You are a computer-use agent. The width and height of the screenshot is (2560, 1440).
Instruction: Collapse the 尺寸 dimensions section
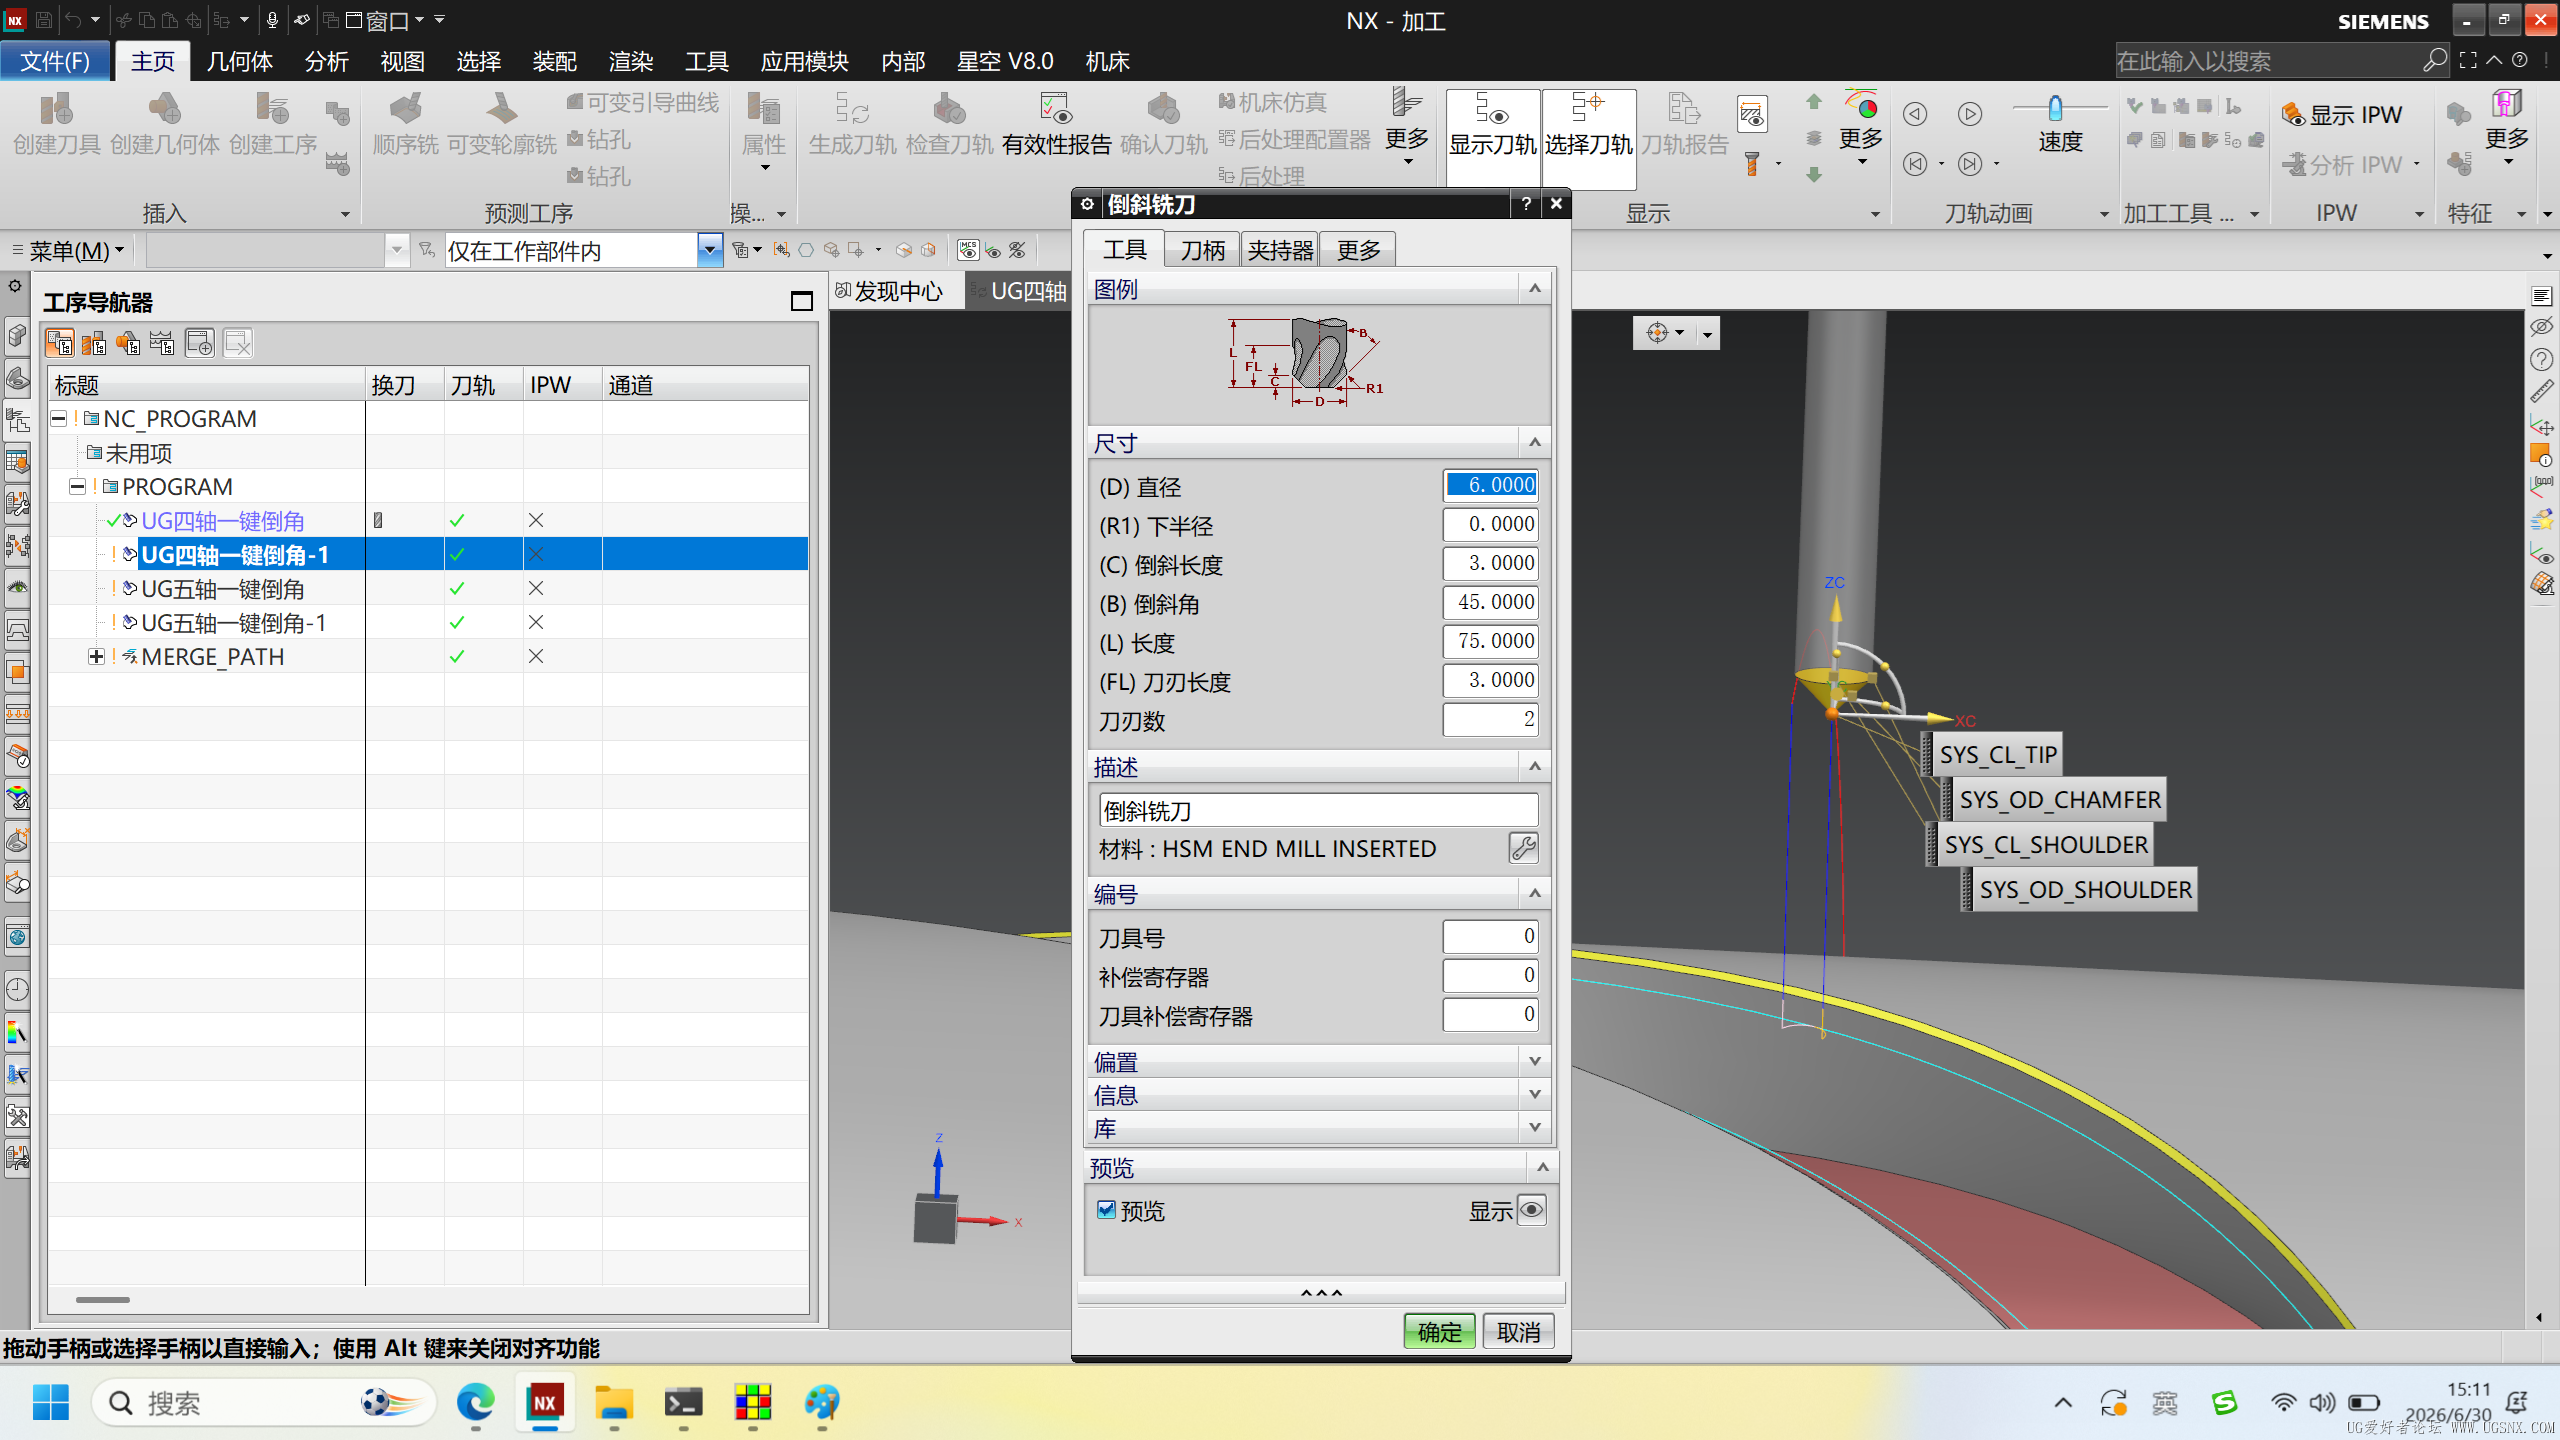click(x=1535, y=443)
